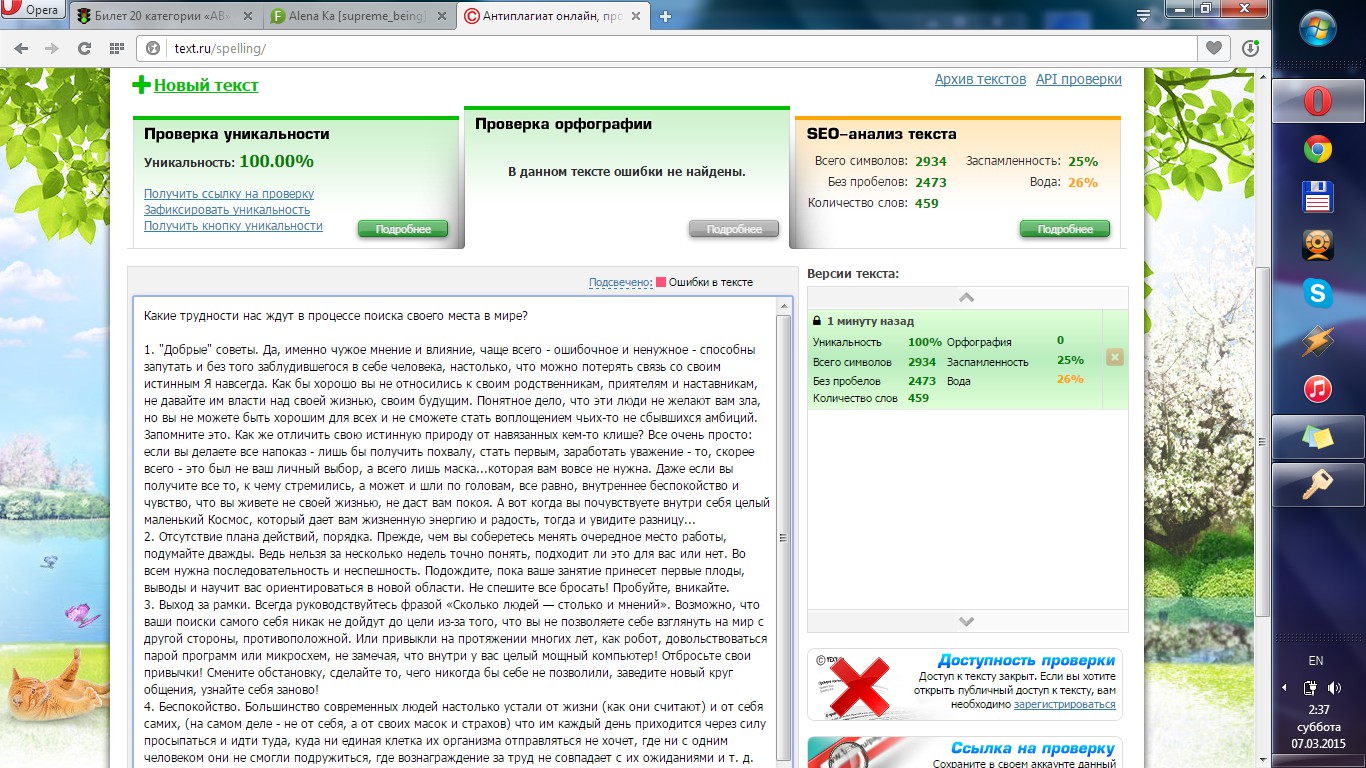Close the Антиплагиат онлайн tab
The height and width of the screenshot is (768, 1366).
click(638, 16)
